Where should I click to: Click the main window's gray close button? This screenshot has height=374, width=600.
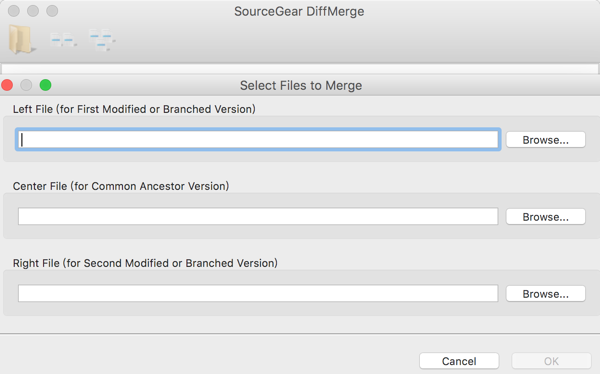point(14,11)
